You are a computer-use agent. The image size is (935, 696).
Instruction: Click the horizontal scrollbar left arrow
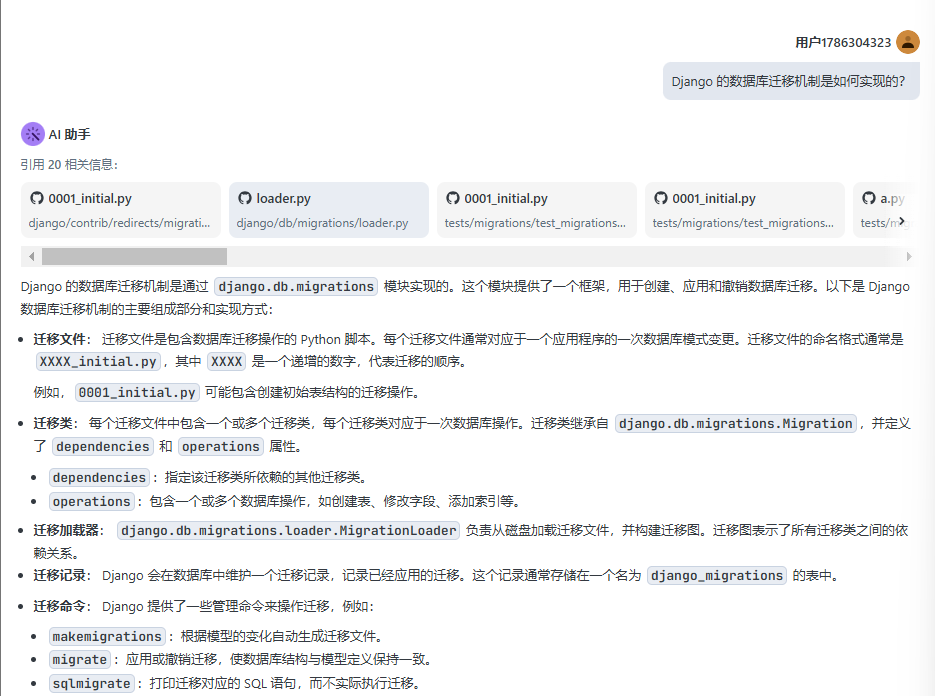coord(32,256)
